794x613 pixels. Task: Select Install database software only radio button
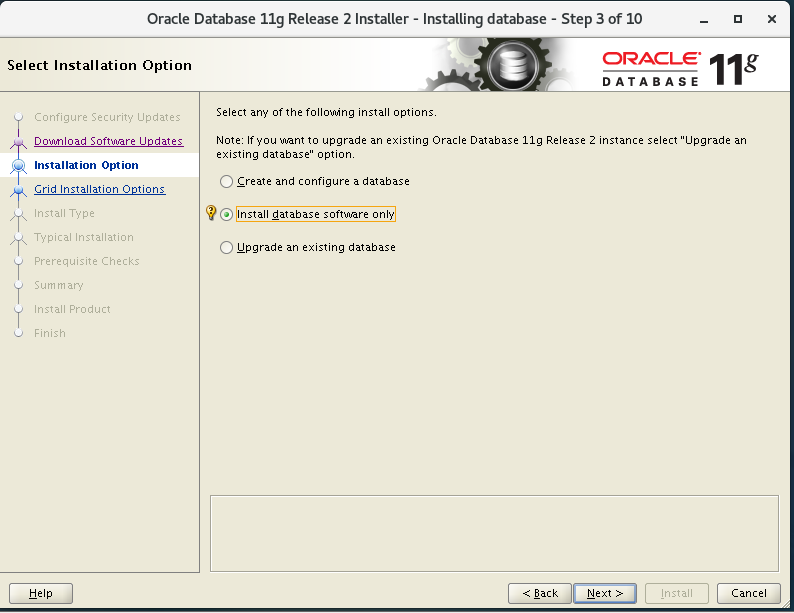(x=226, y=214)
